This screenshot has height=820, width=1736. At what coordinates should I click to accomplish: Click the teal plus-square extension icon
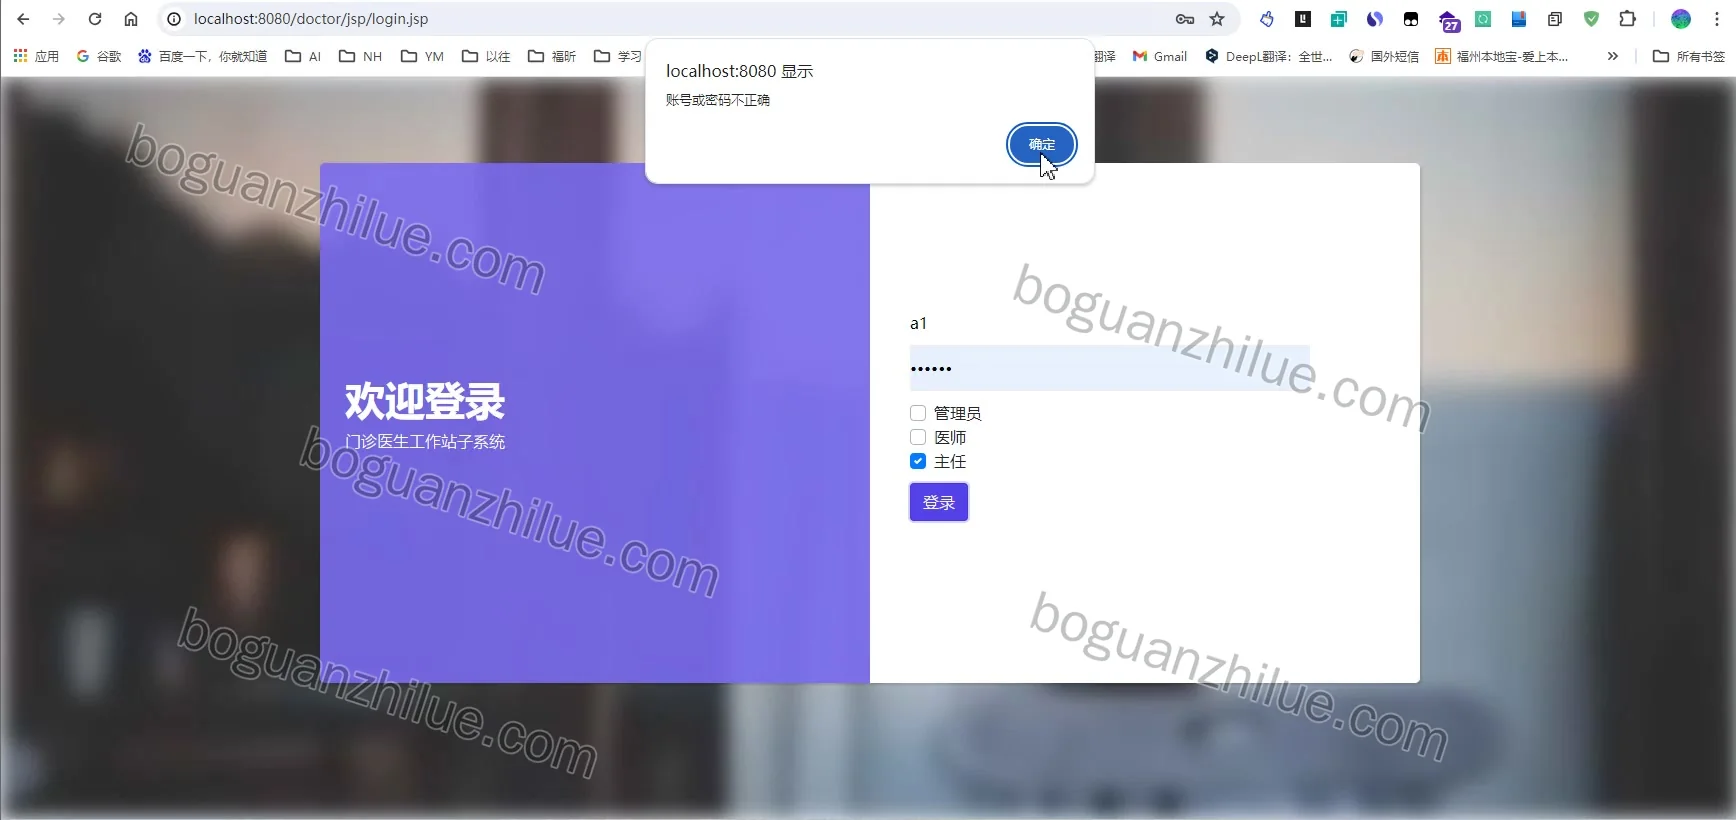(x=1339, y=19)
